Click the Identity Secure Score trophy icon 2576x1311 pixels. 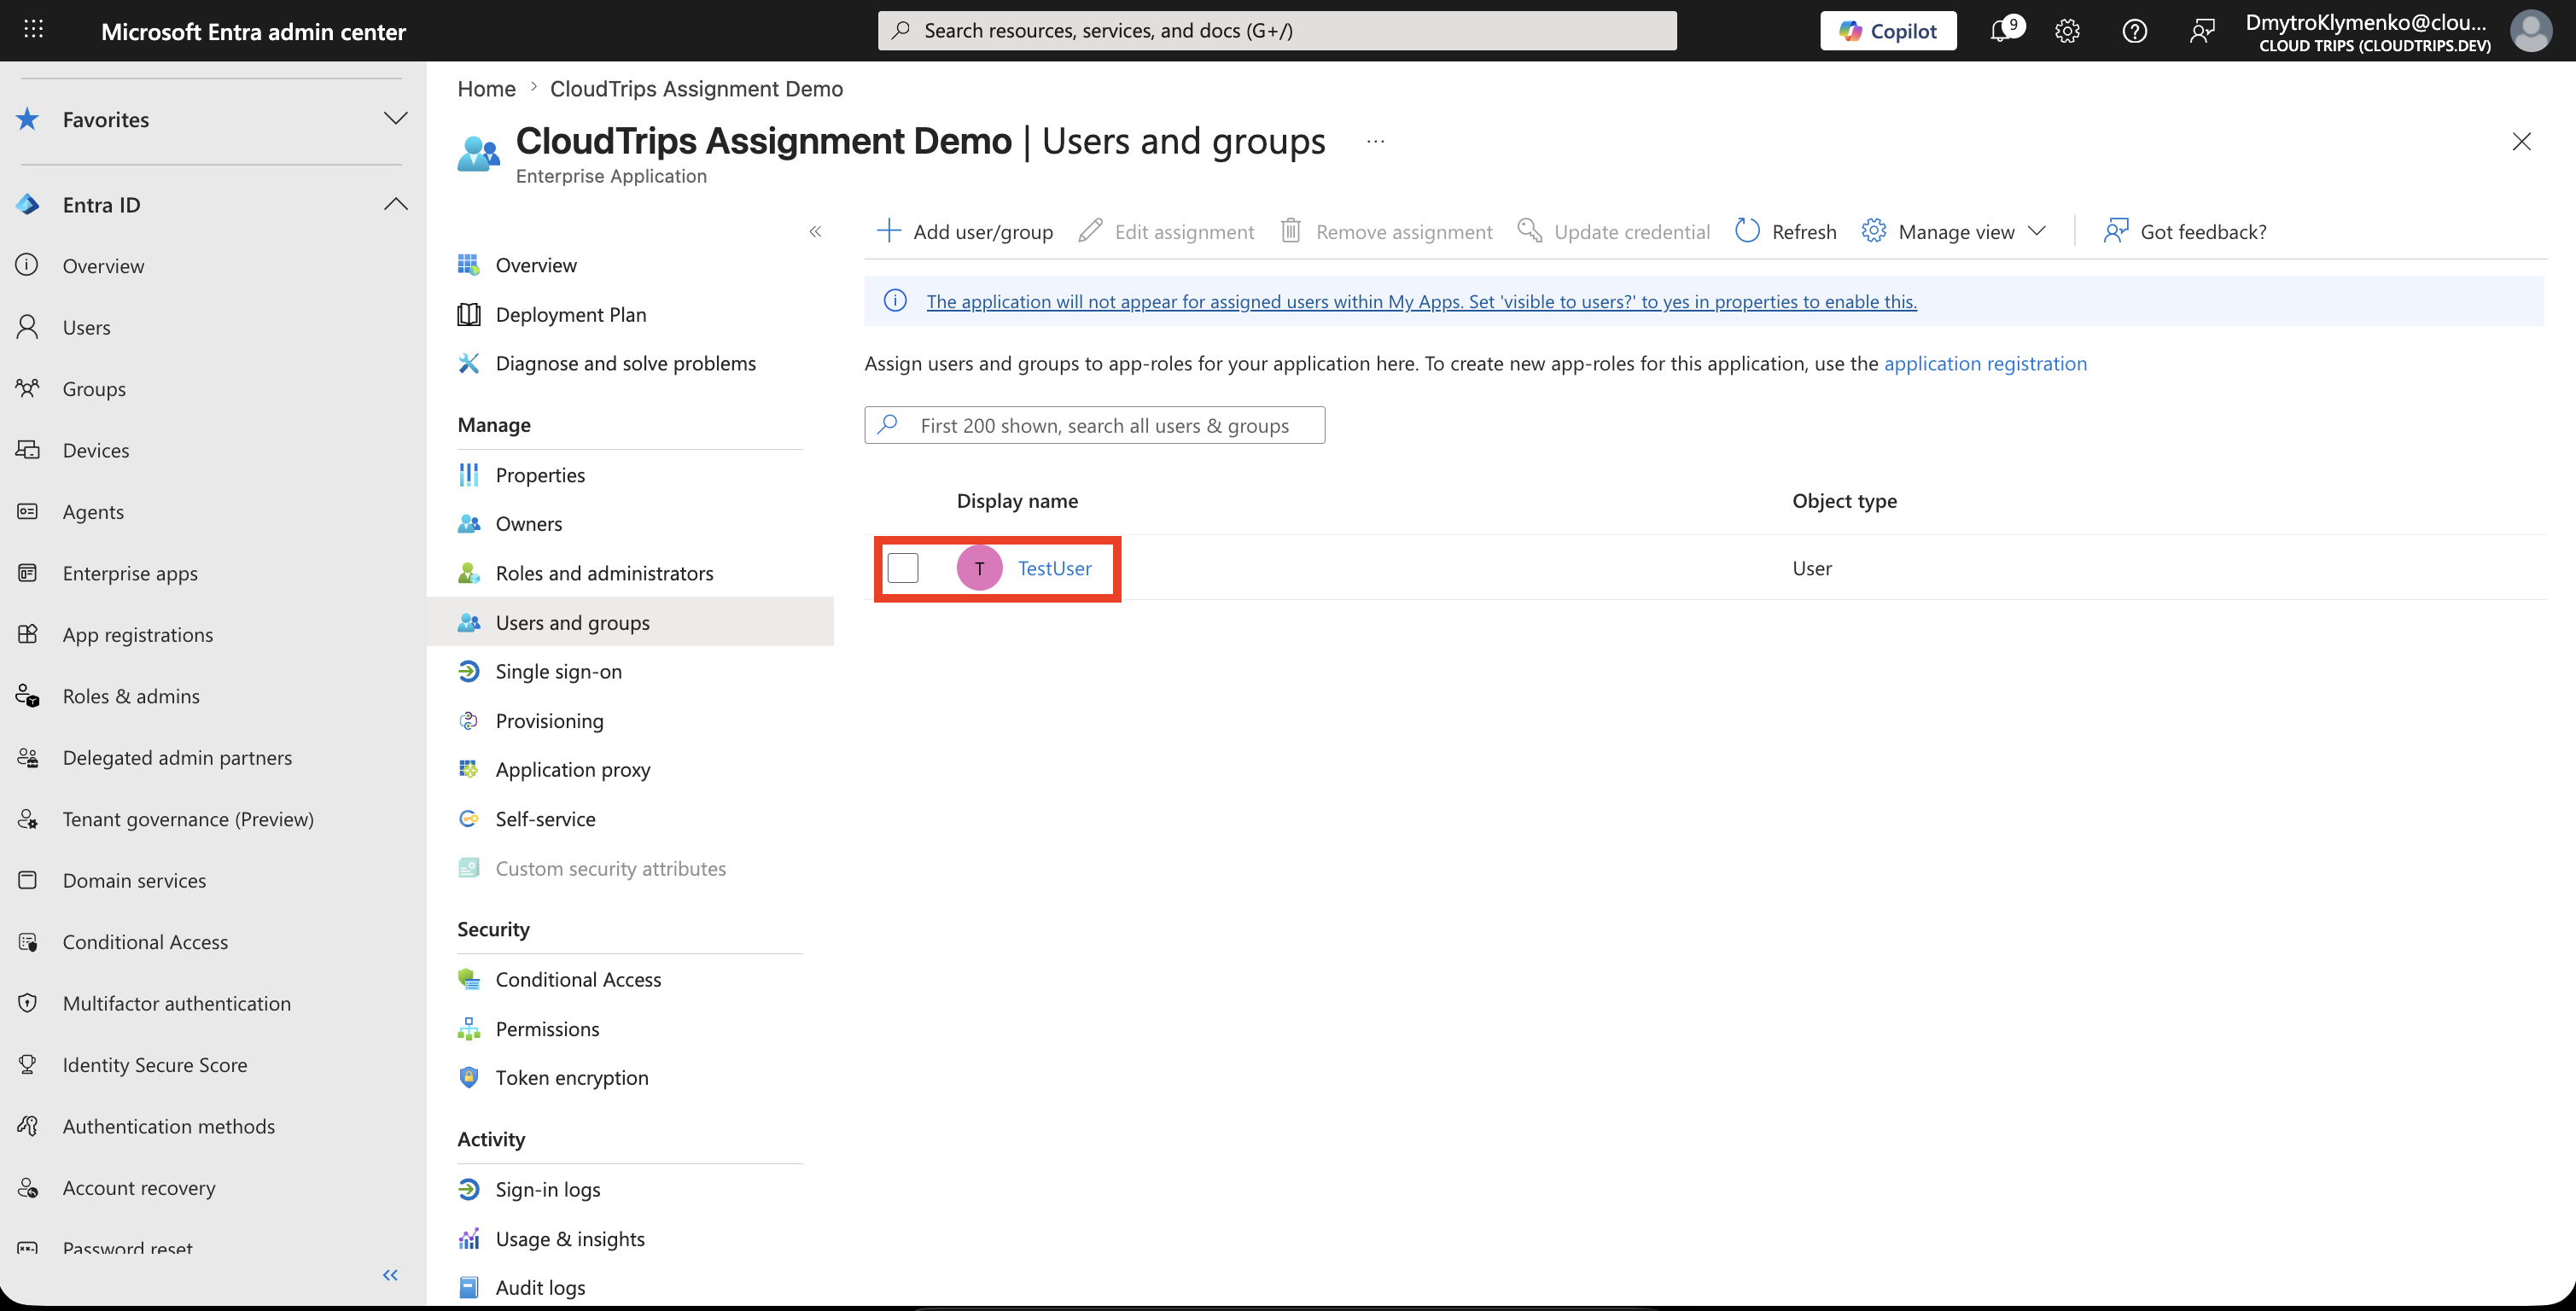pyautogui.click(x=28, y=1064)
